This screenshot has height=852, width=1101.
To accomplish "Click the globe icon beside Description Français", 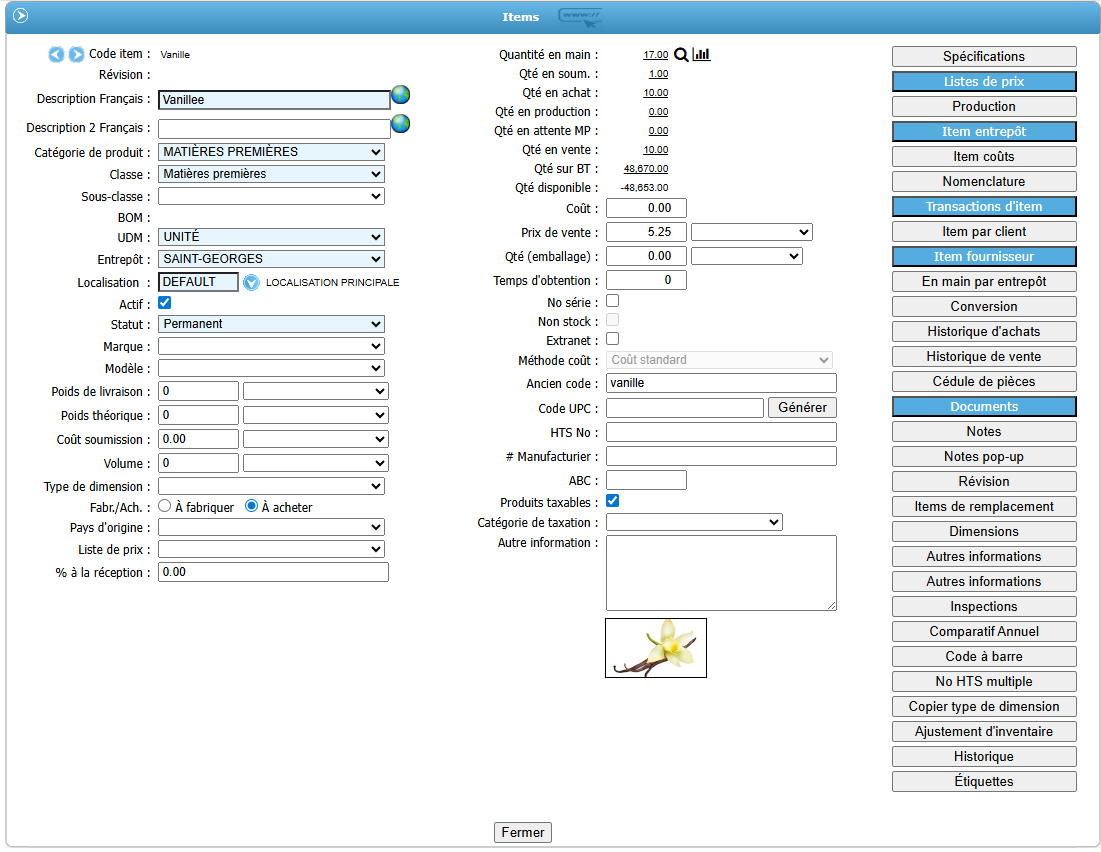I will click(401, 95).
